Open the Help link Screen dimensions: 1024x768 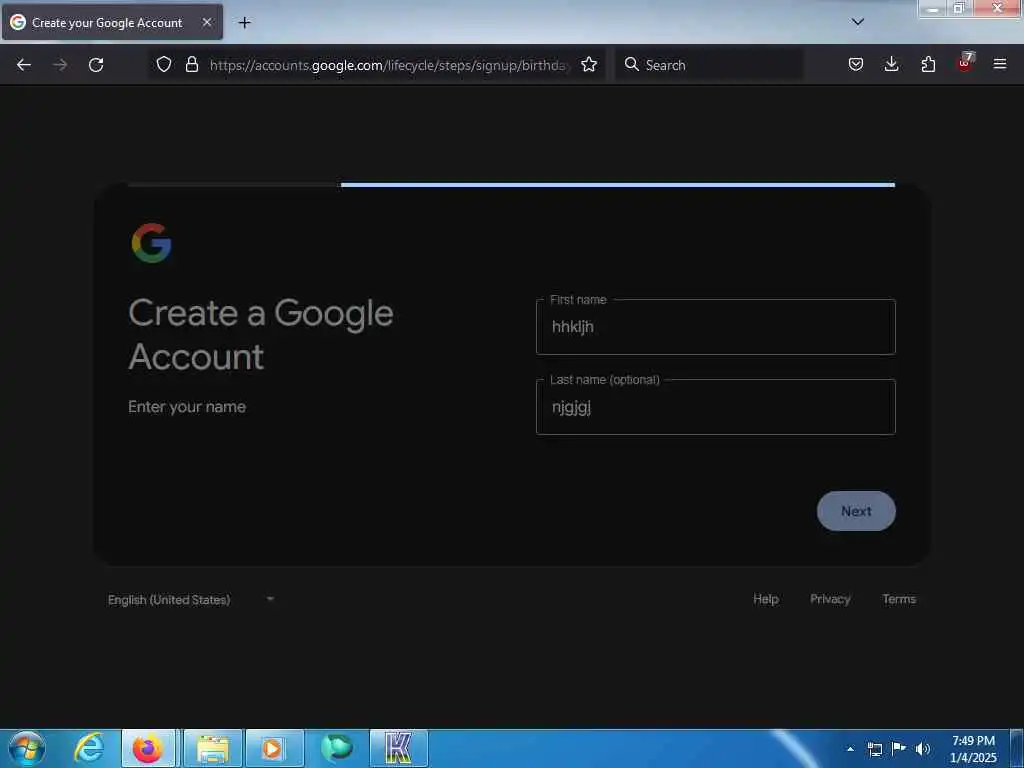(x=765, y=599)
